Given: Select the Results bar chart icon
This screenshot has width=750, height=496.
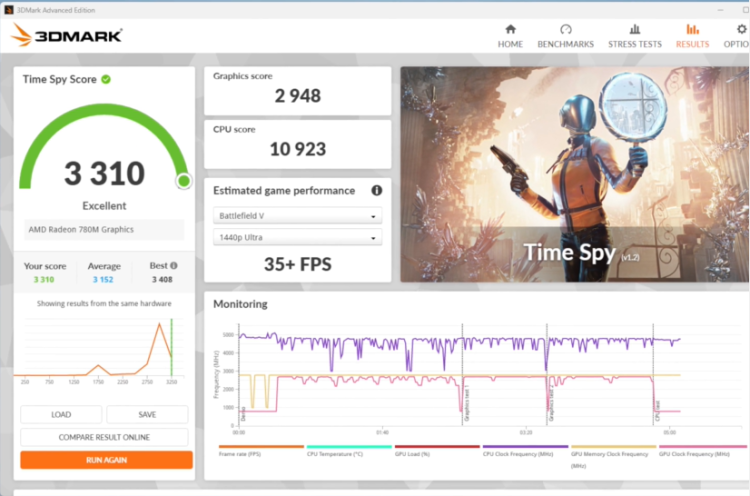Looking at the screenshot, I should coord(692,30).
